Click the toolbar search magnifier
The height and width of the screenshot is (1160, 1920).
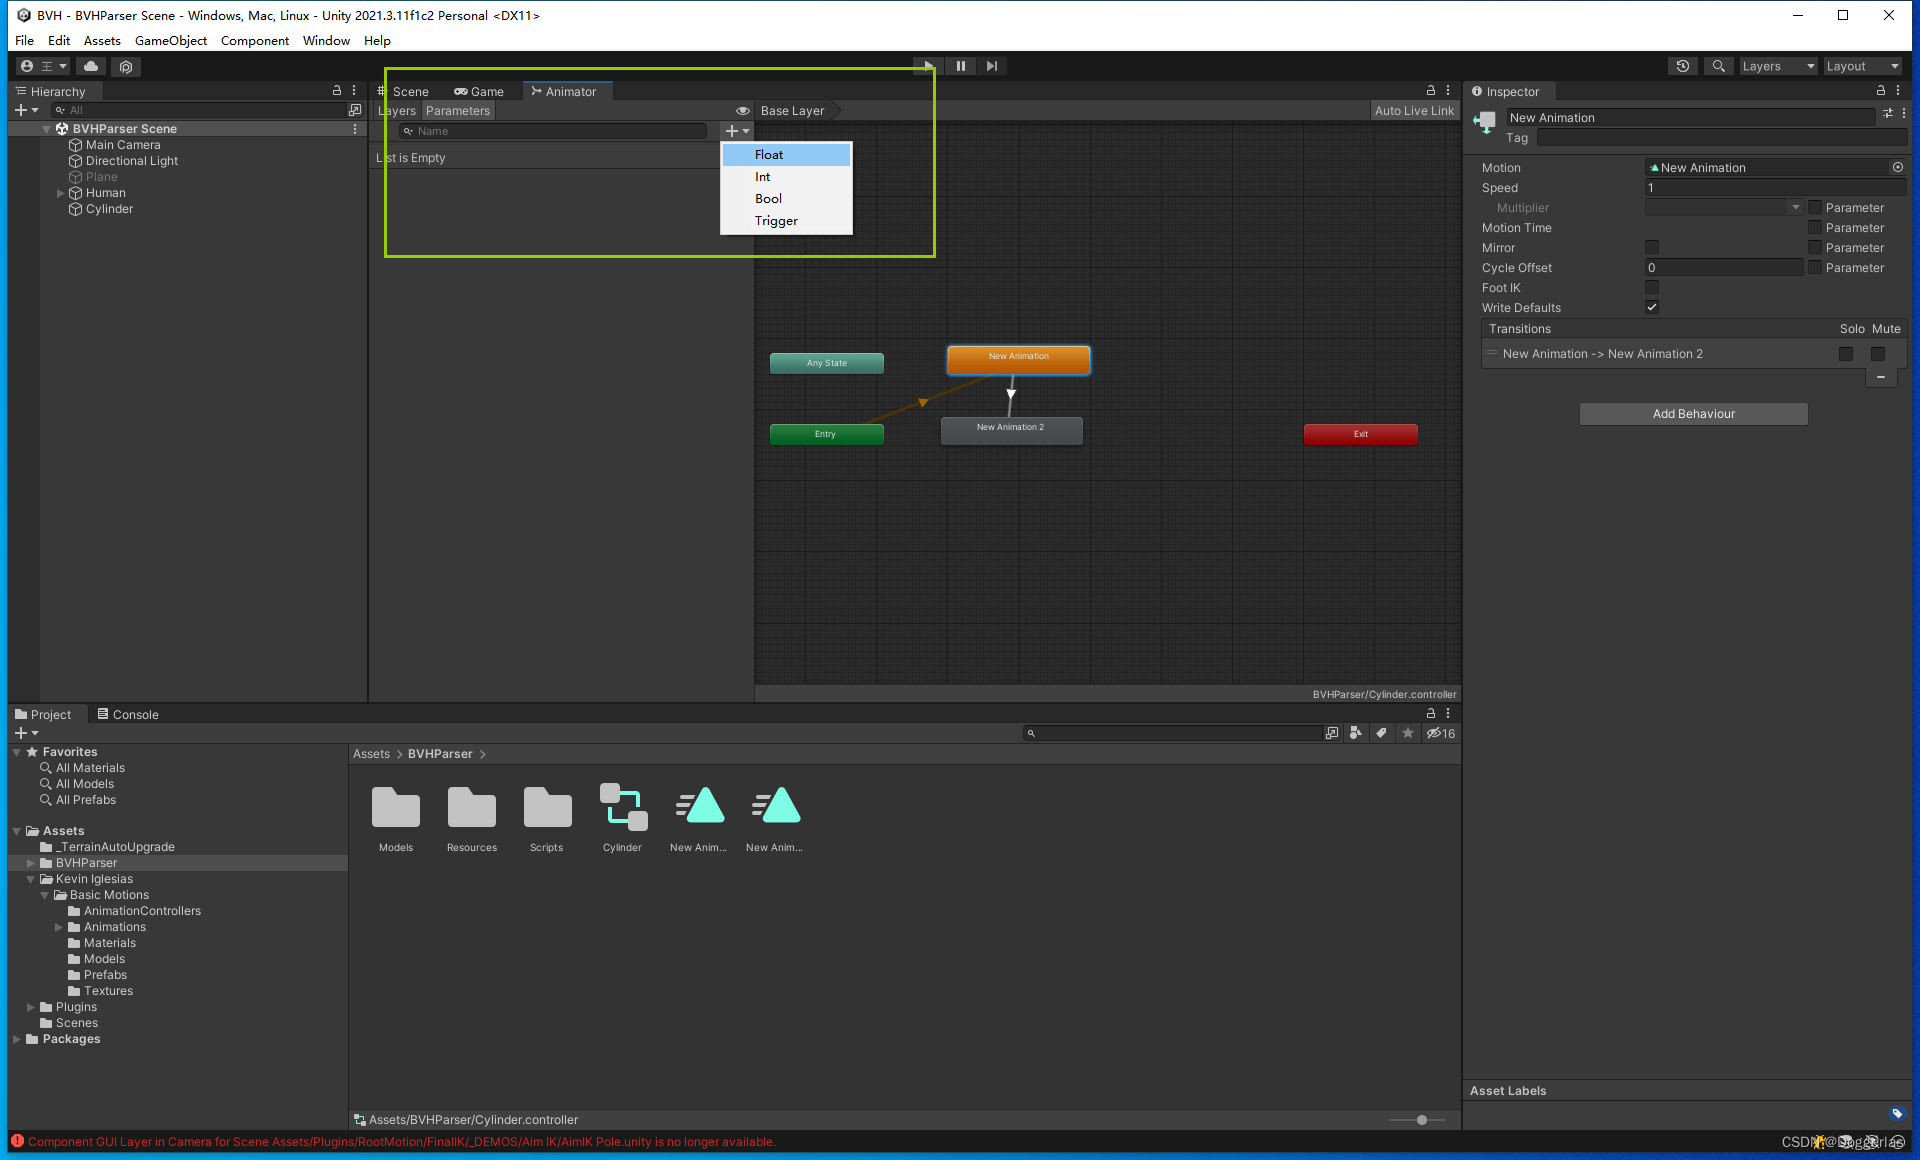coord(1718,66)
